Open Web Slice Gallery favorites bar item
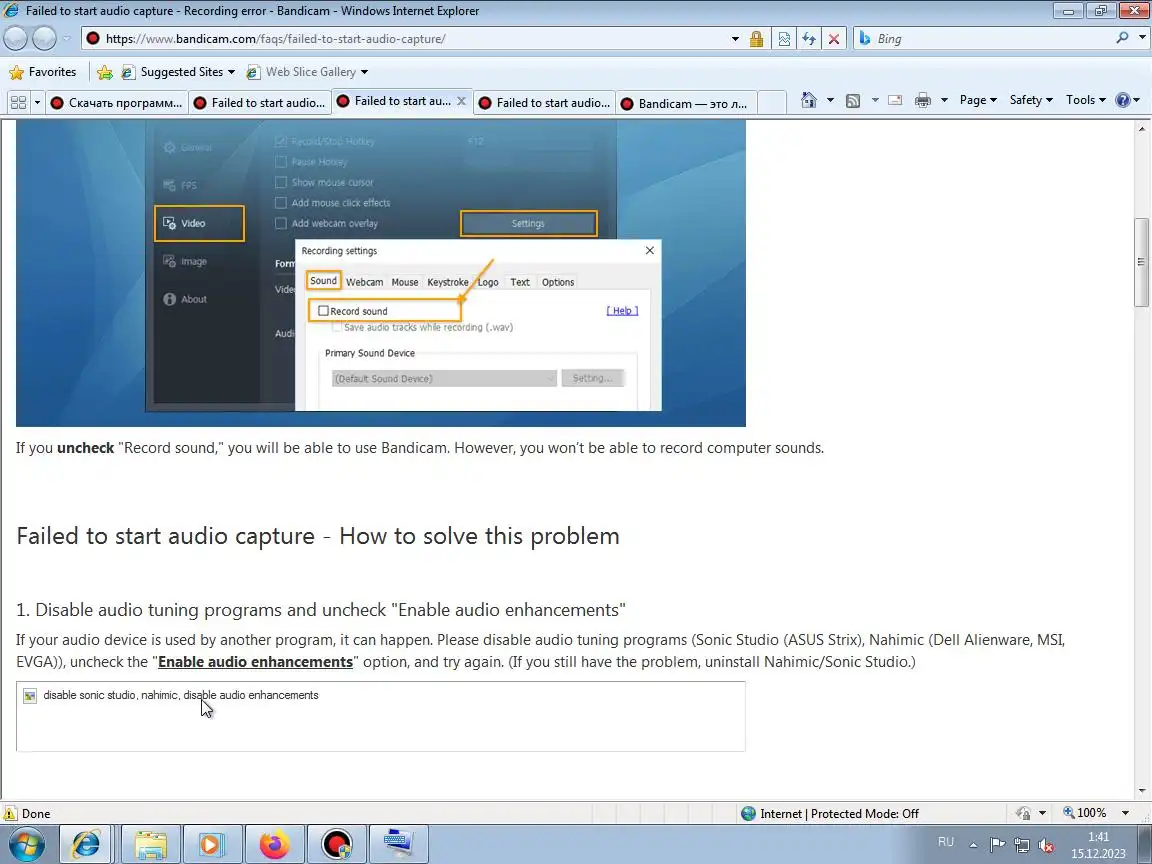 pos(307,72)
